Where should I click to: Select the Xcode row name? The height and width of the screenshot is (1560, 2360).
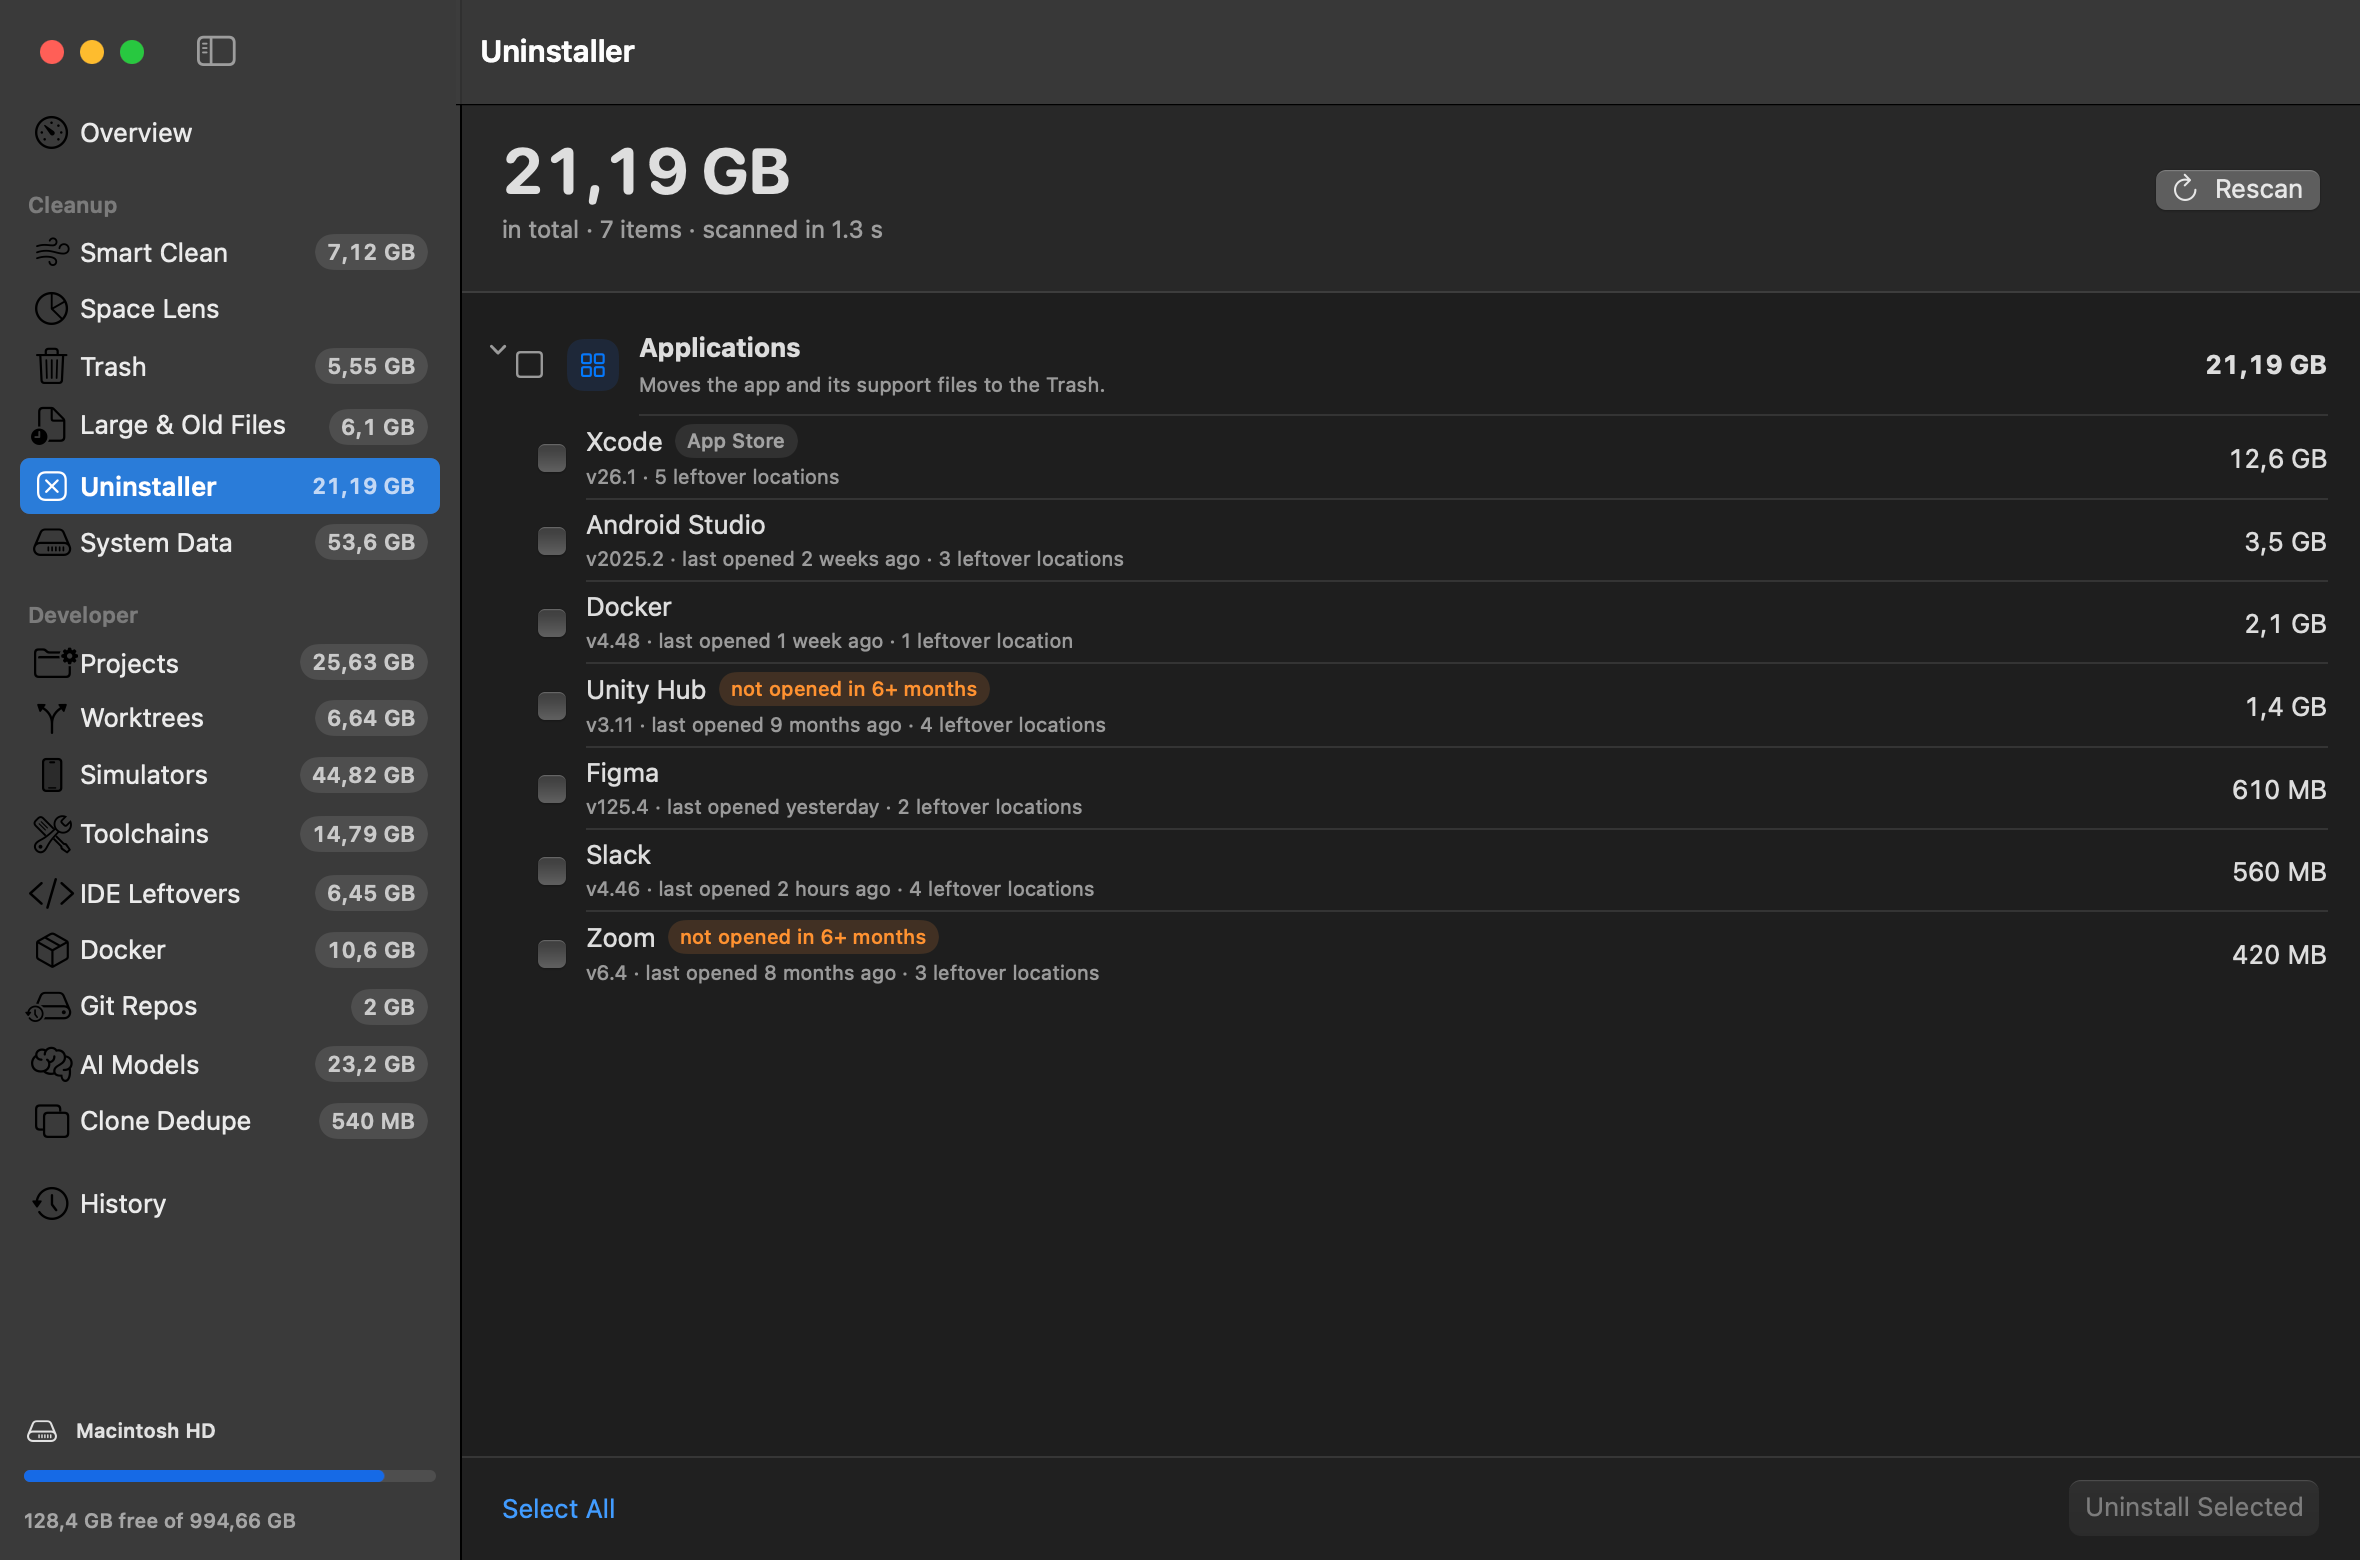(624, 442)
